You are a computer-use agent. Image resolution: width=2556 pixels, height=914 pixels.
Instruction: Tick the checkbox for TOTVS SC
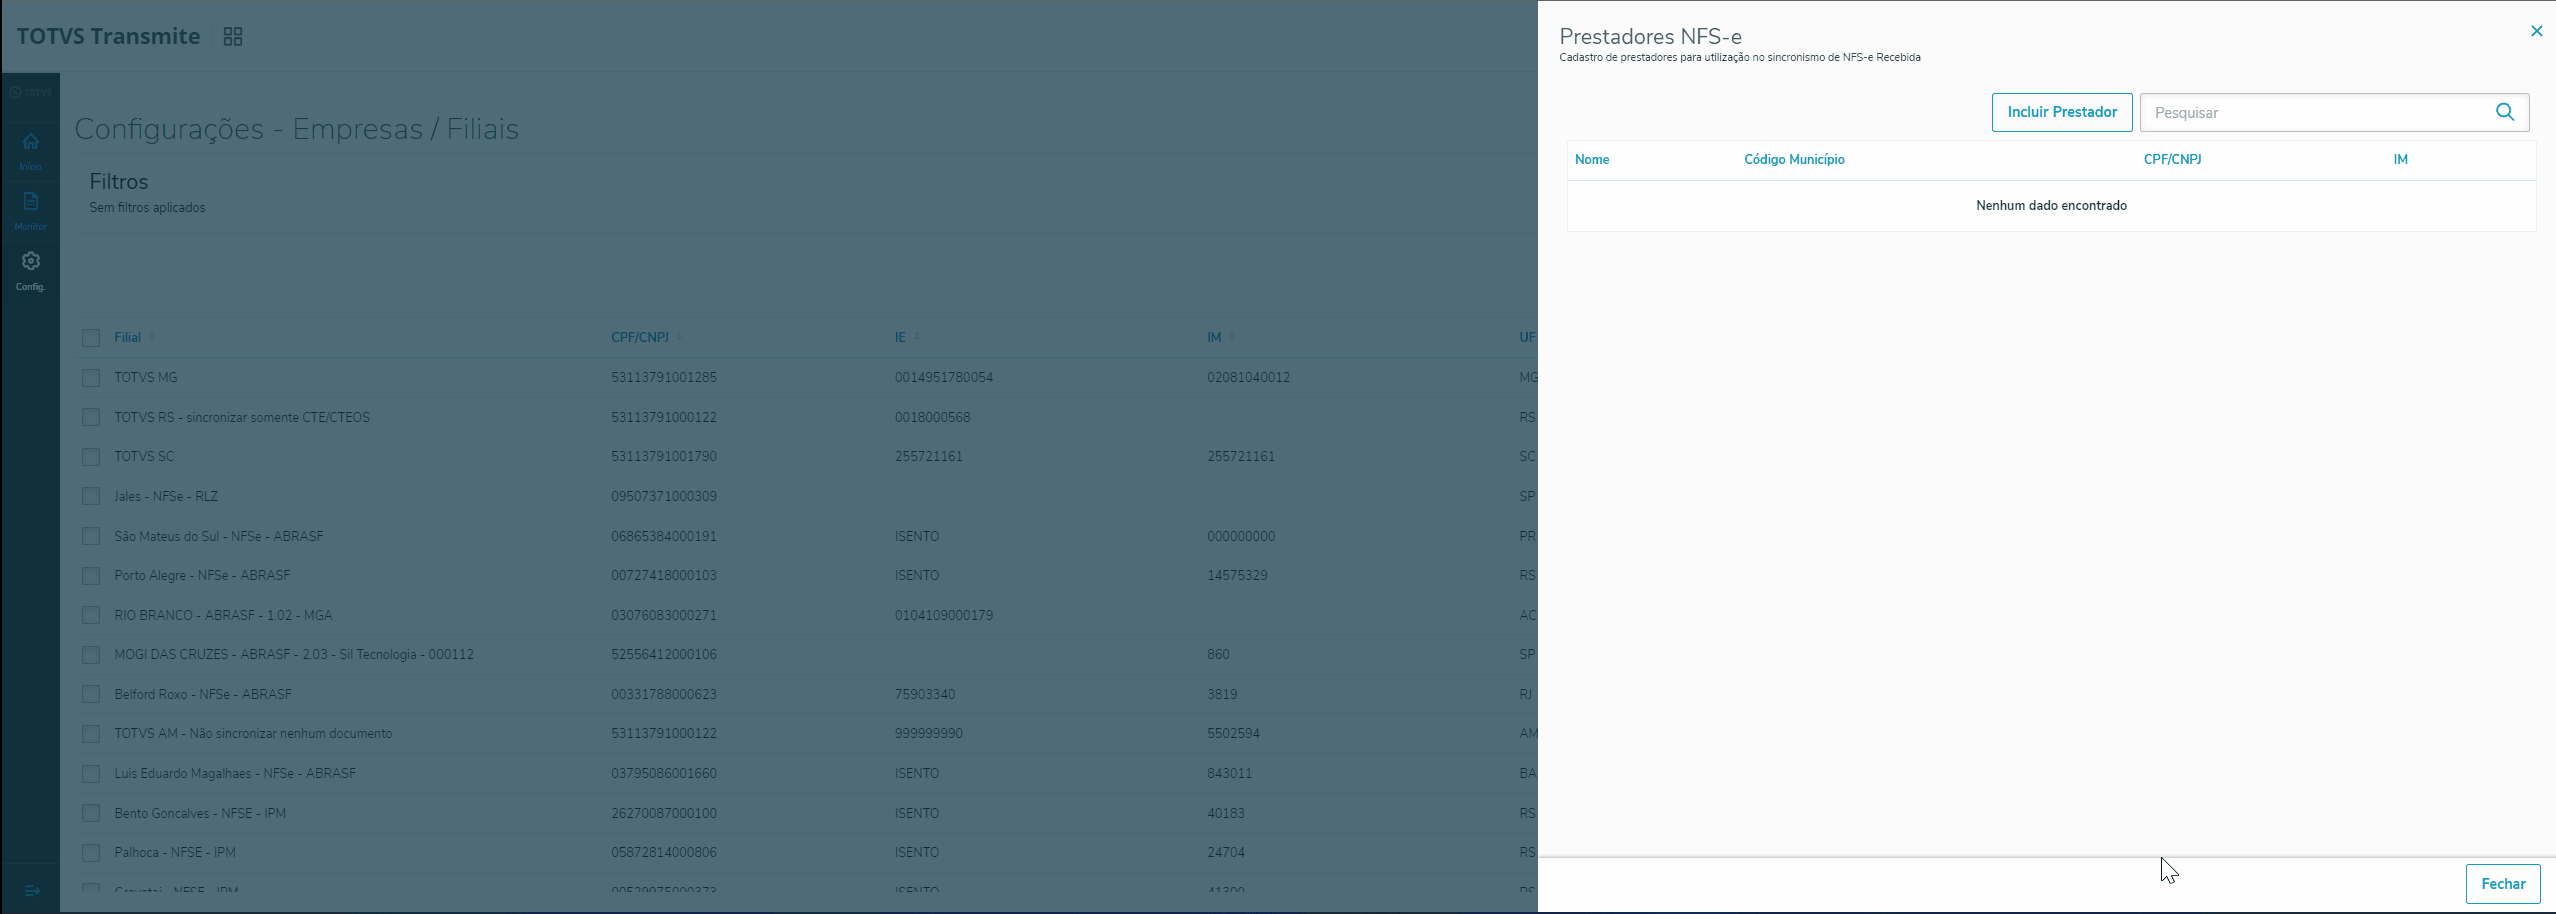91,457
